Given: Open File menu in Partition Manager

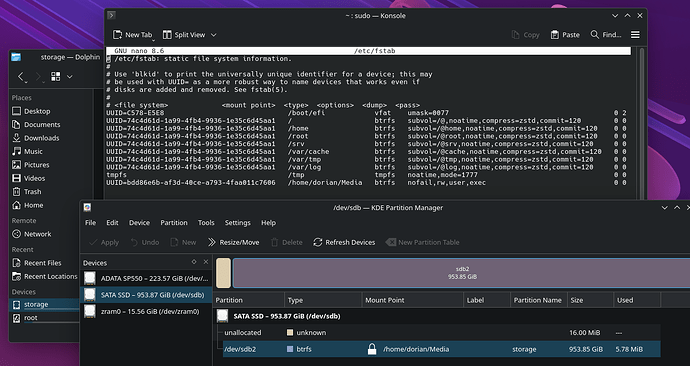Looking at the screenshot, I should [x=90, y=223].
